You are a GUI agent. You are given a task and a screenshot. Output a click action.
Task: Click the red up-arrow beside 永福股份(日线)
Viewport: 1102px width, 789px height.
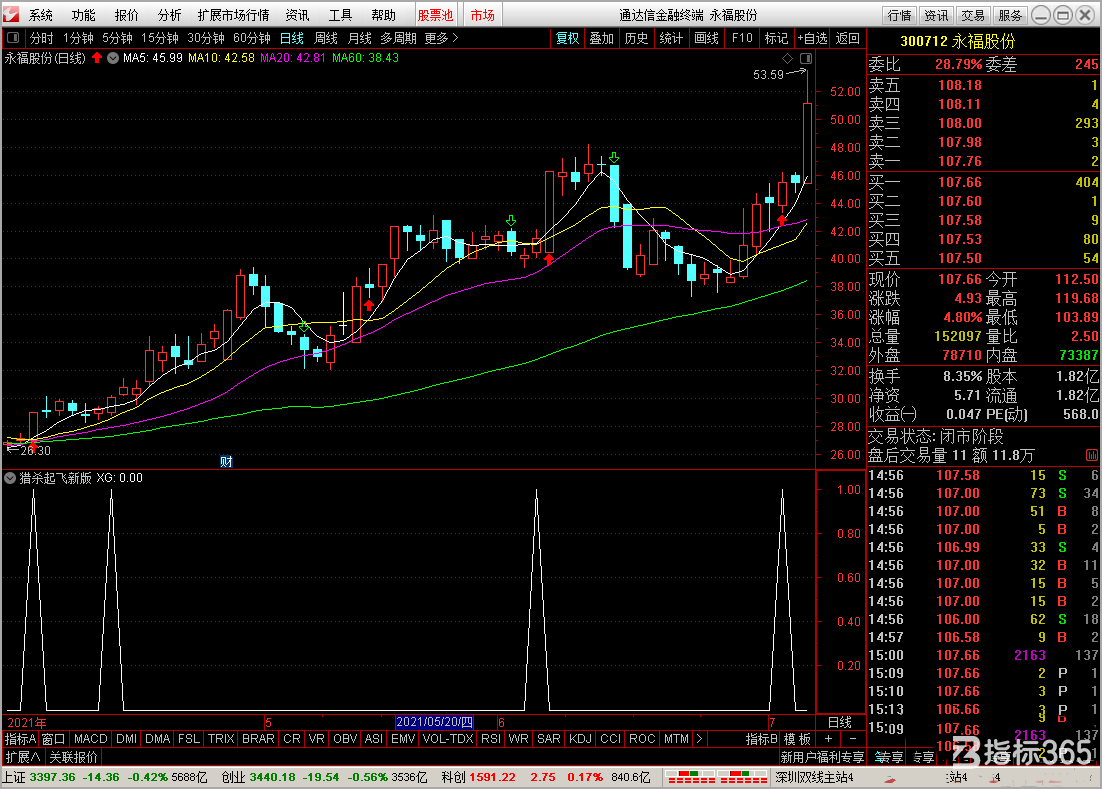pos(97,58)
